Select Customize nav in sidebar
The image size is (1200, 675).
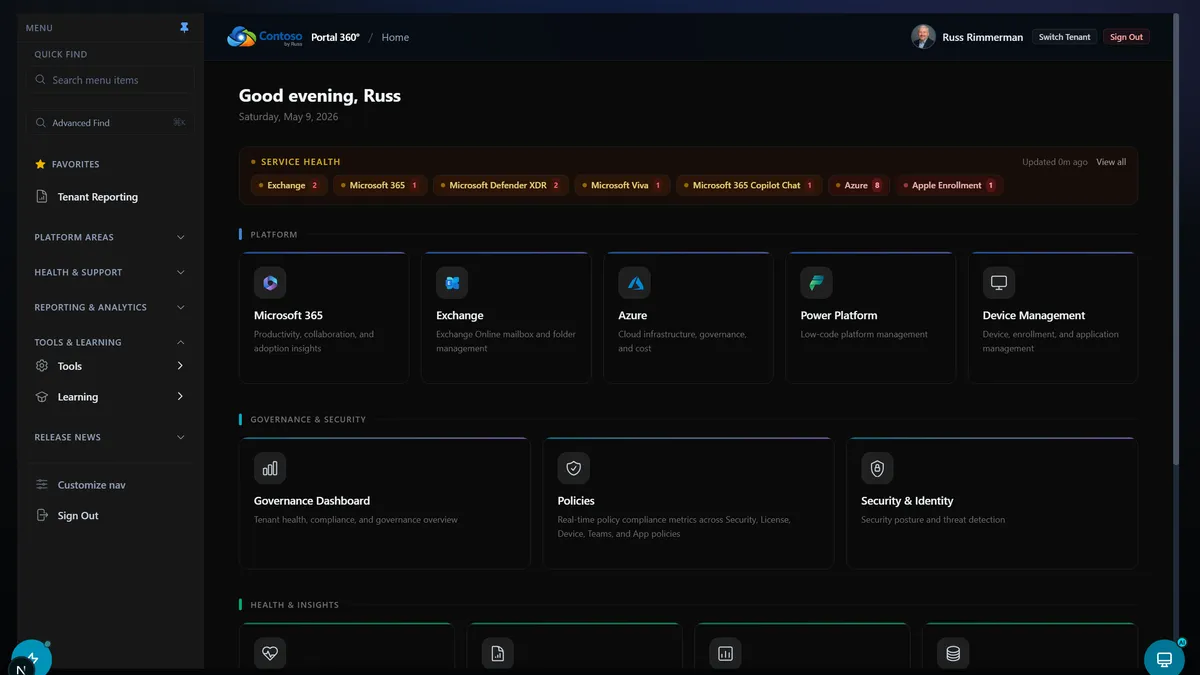pyautogui.click(x=92, y=485)
